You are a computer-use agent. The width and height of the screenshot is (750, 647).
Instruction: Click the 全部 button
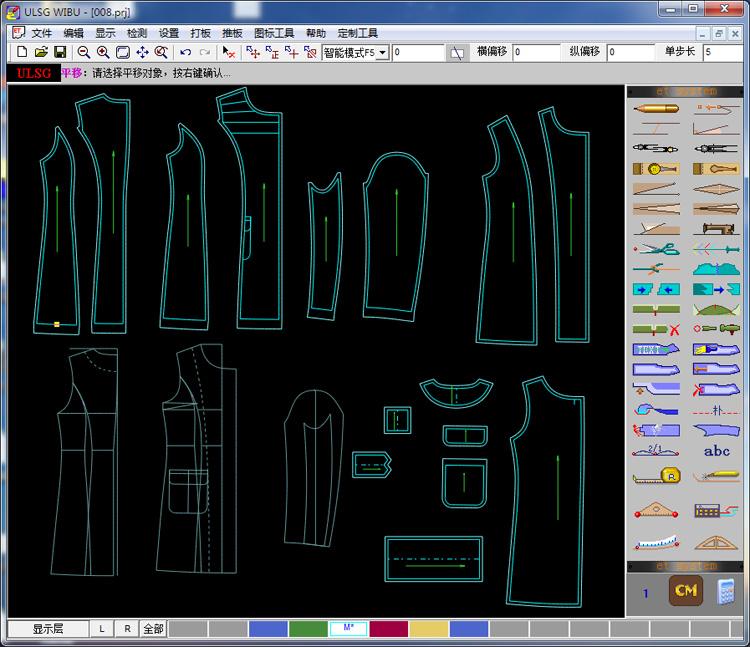pyautogui.click(x=153, y=629)
